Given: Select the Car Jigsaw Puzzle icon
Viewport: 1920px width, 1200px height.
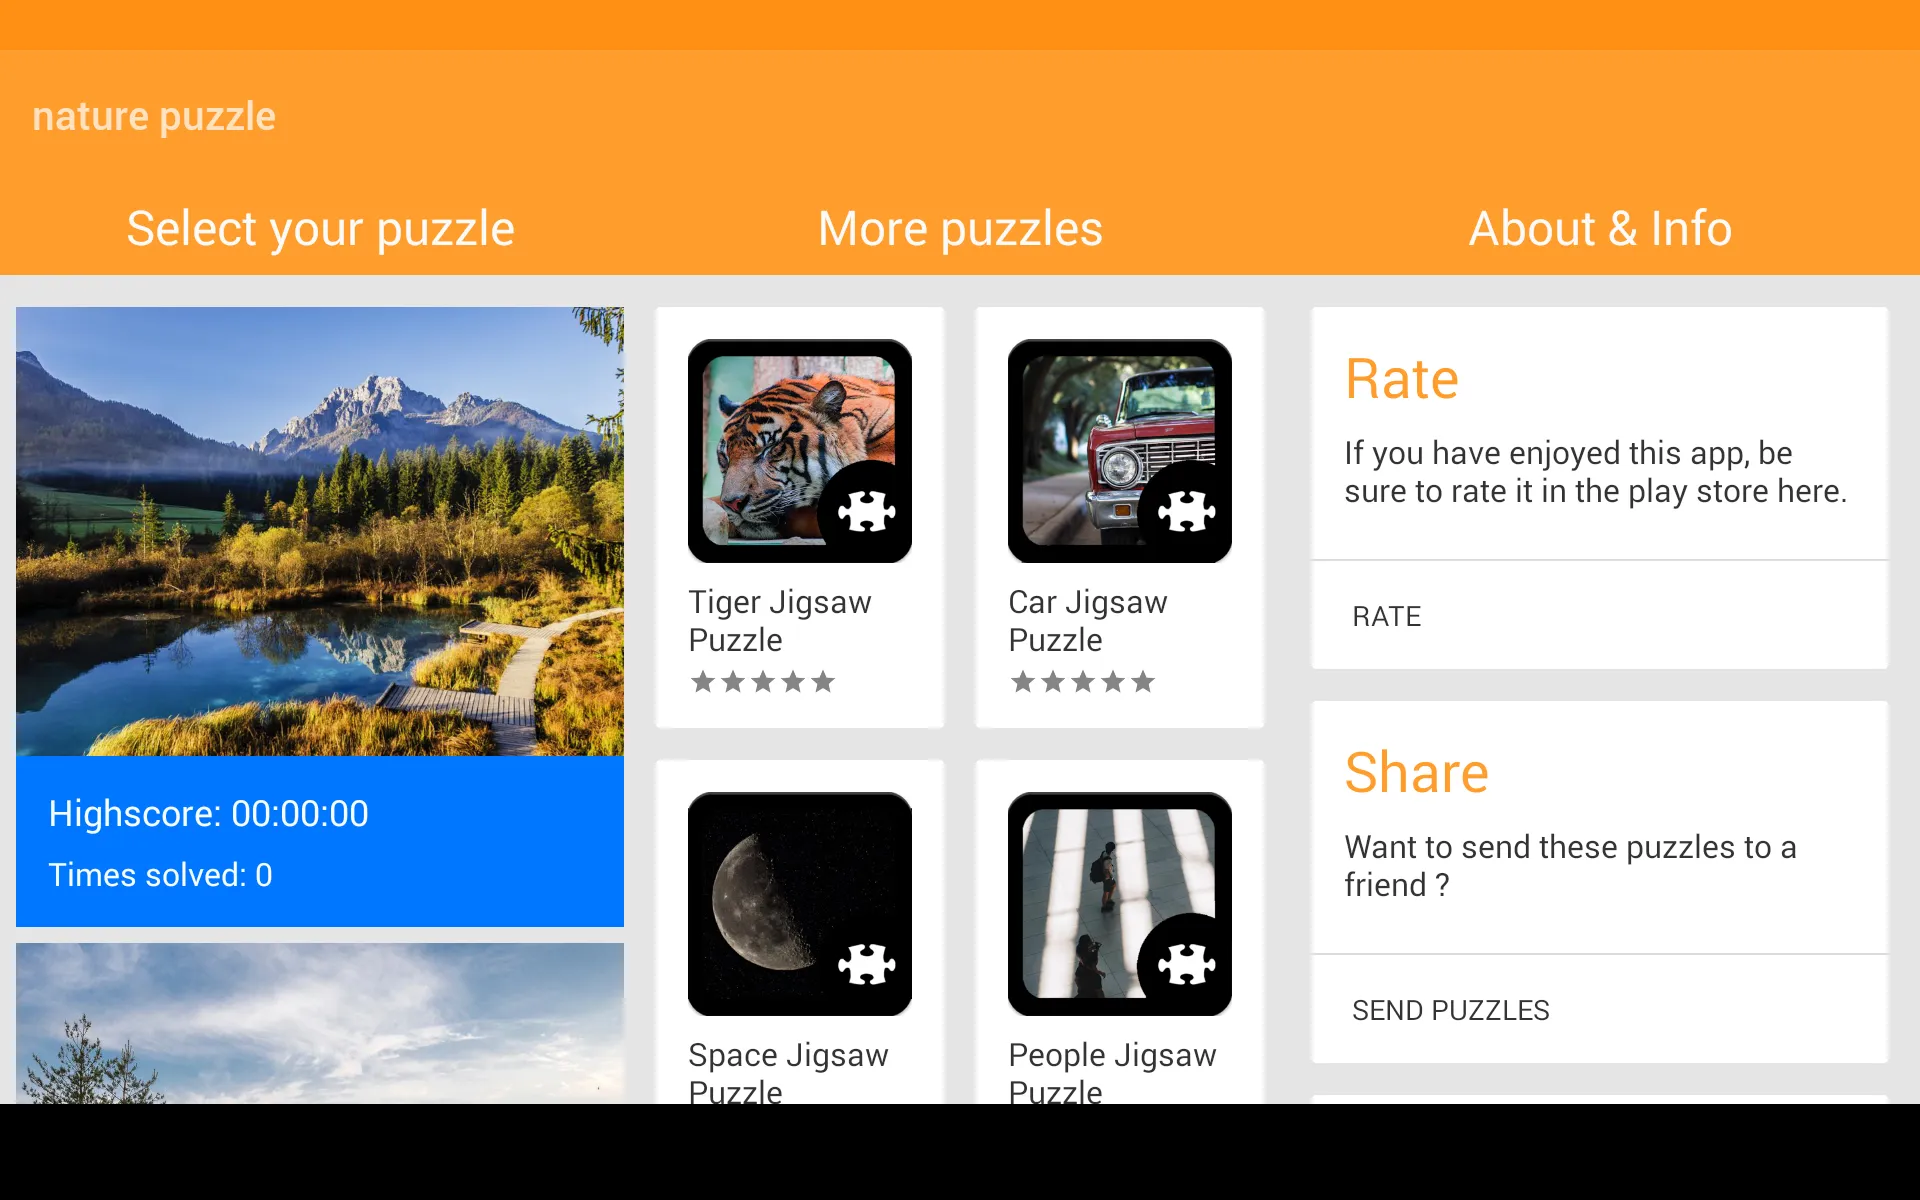Looking at the screenshot, I should 1120,449.
